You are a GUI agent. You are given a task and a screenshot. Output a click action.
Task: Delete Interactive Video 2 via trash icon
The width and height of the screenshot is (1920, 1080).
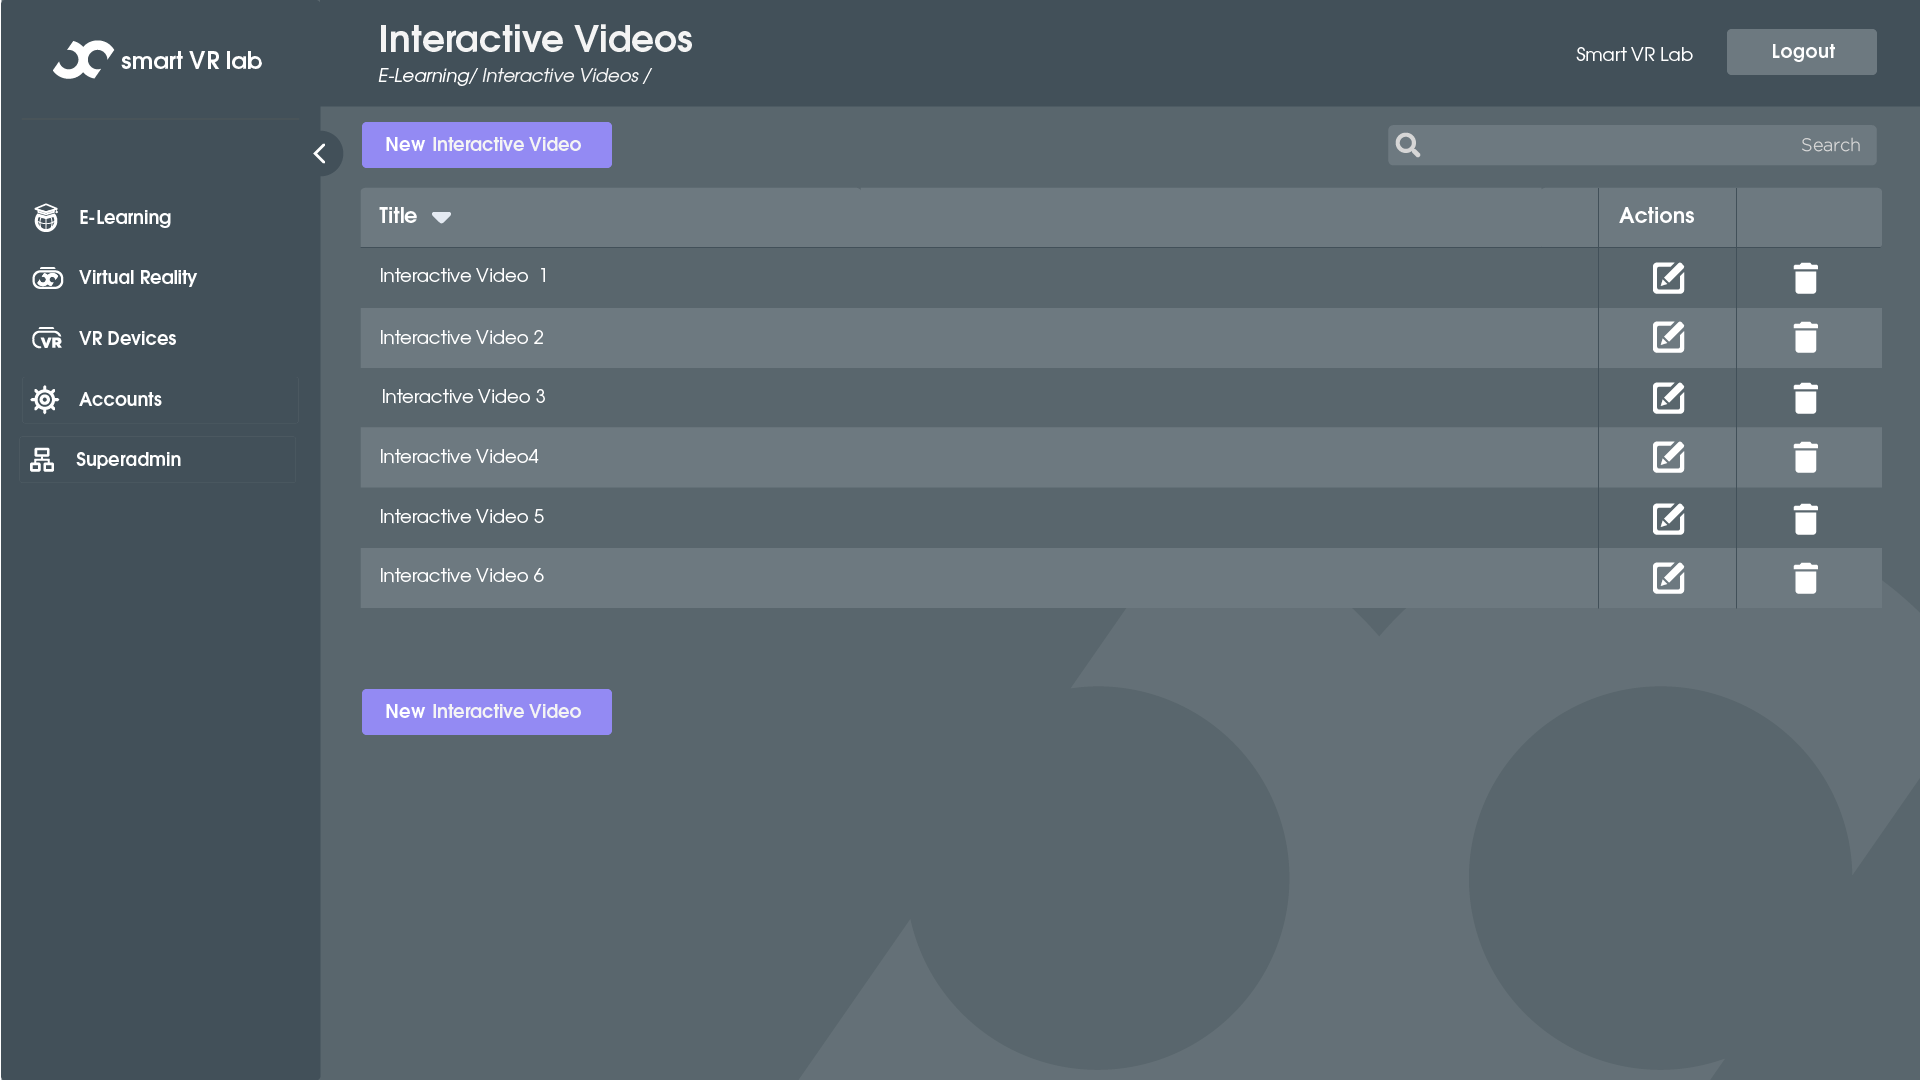tap(1805, 338)
